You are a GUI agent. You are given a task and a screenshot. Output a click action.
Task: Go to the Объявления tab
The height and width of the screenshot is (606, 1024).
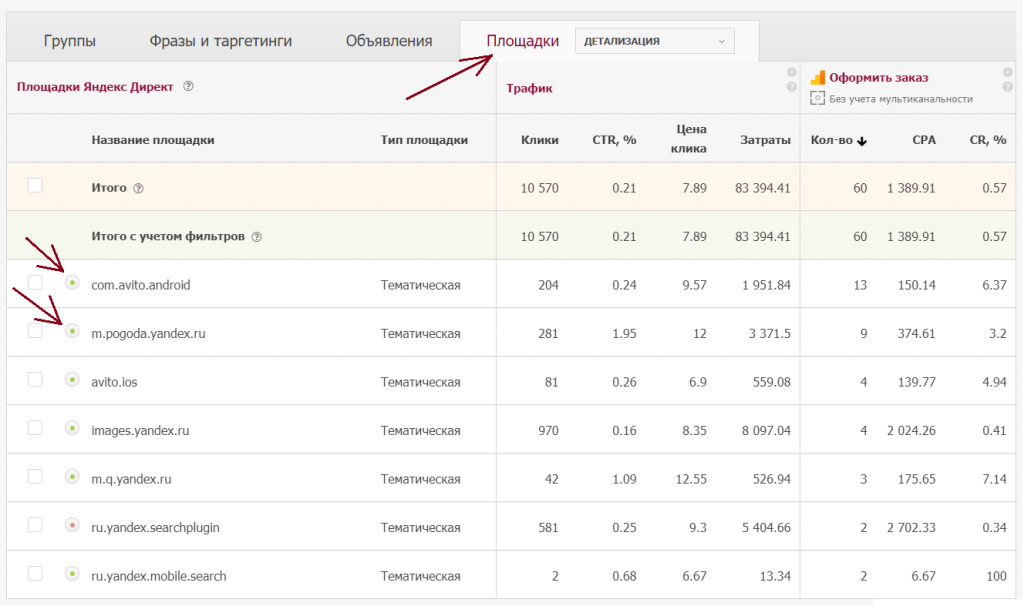pos(389,41)
